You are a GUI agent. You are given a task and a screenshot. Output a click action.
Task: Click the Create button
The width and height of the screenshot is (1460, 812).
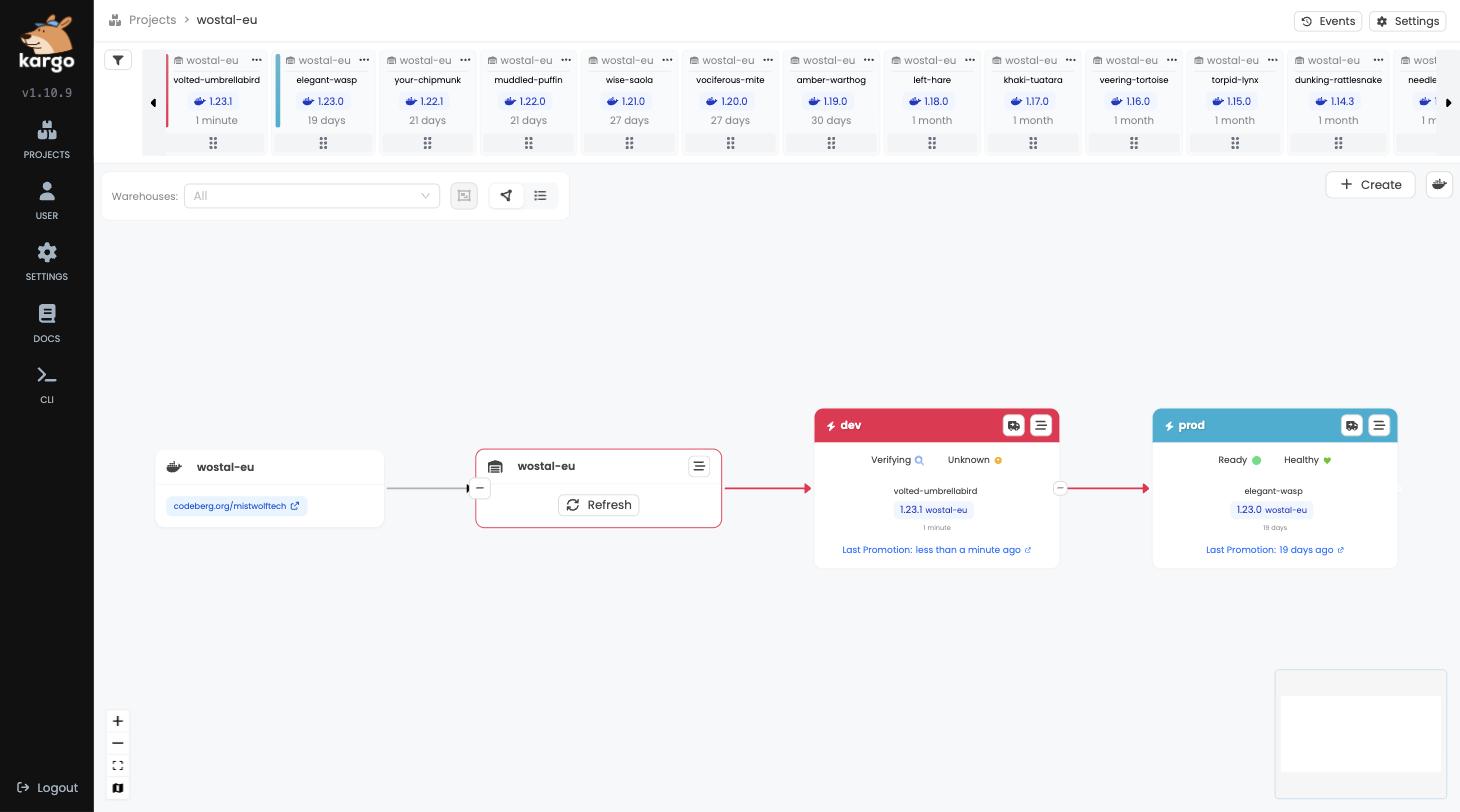(1370, 184)
